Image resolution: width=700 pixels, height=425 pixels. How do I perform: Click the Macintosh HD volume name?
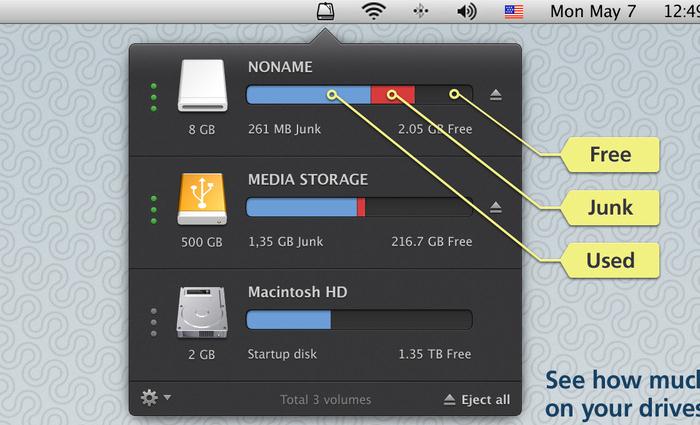coord(298,292)
